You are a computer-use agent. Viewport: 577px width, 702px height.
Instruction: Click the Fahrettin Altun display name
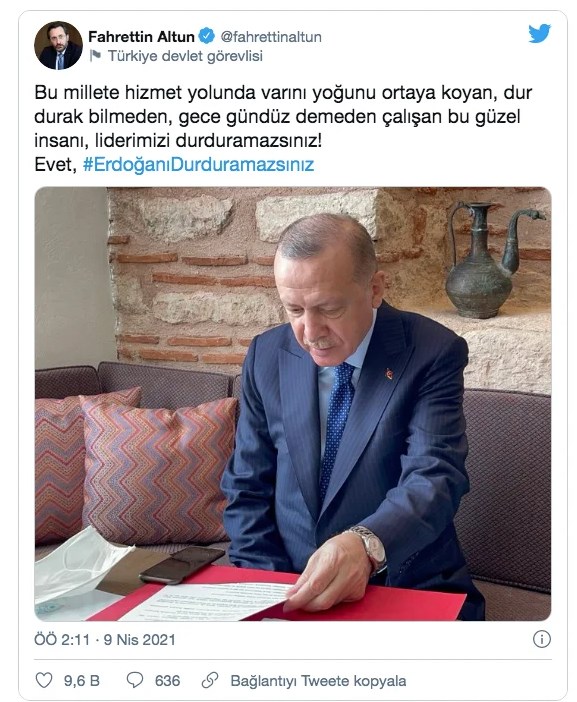(141, 36)
